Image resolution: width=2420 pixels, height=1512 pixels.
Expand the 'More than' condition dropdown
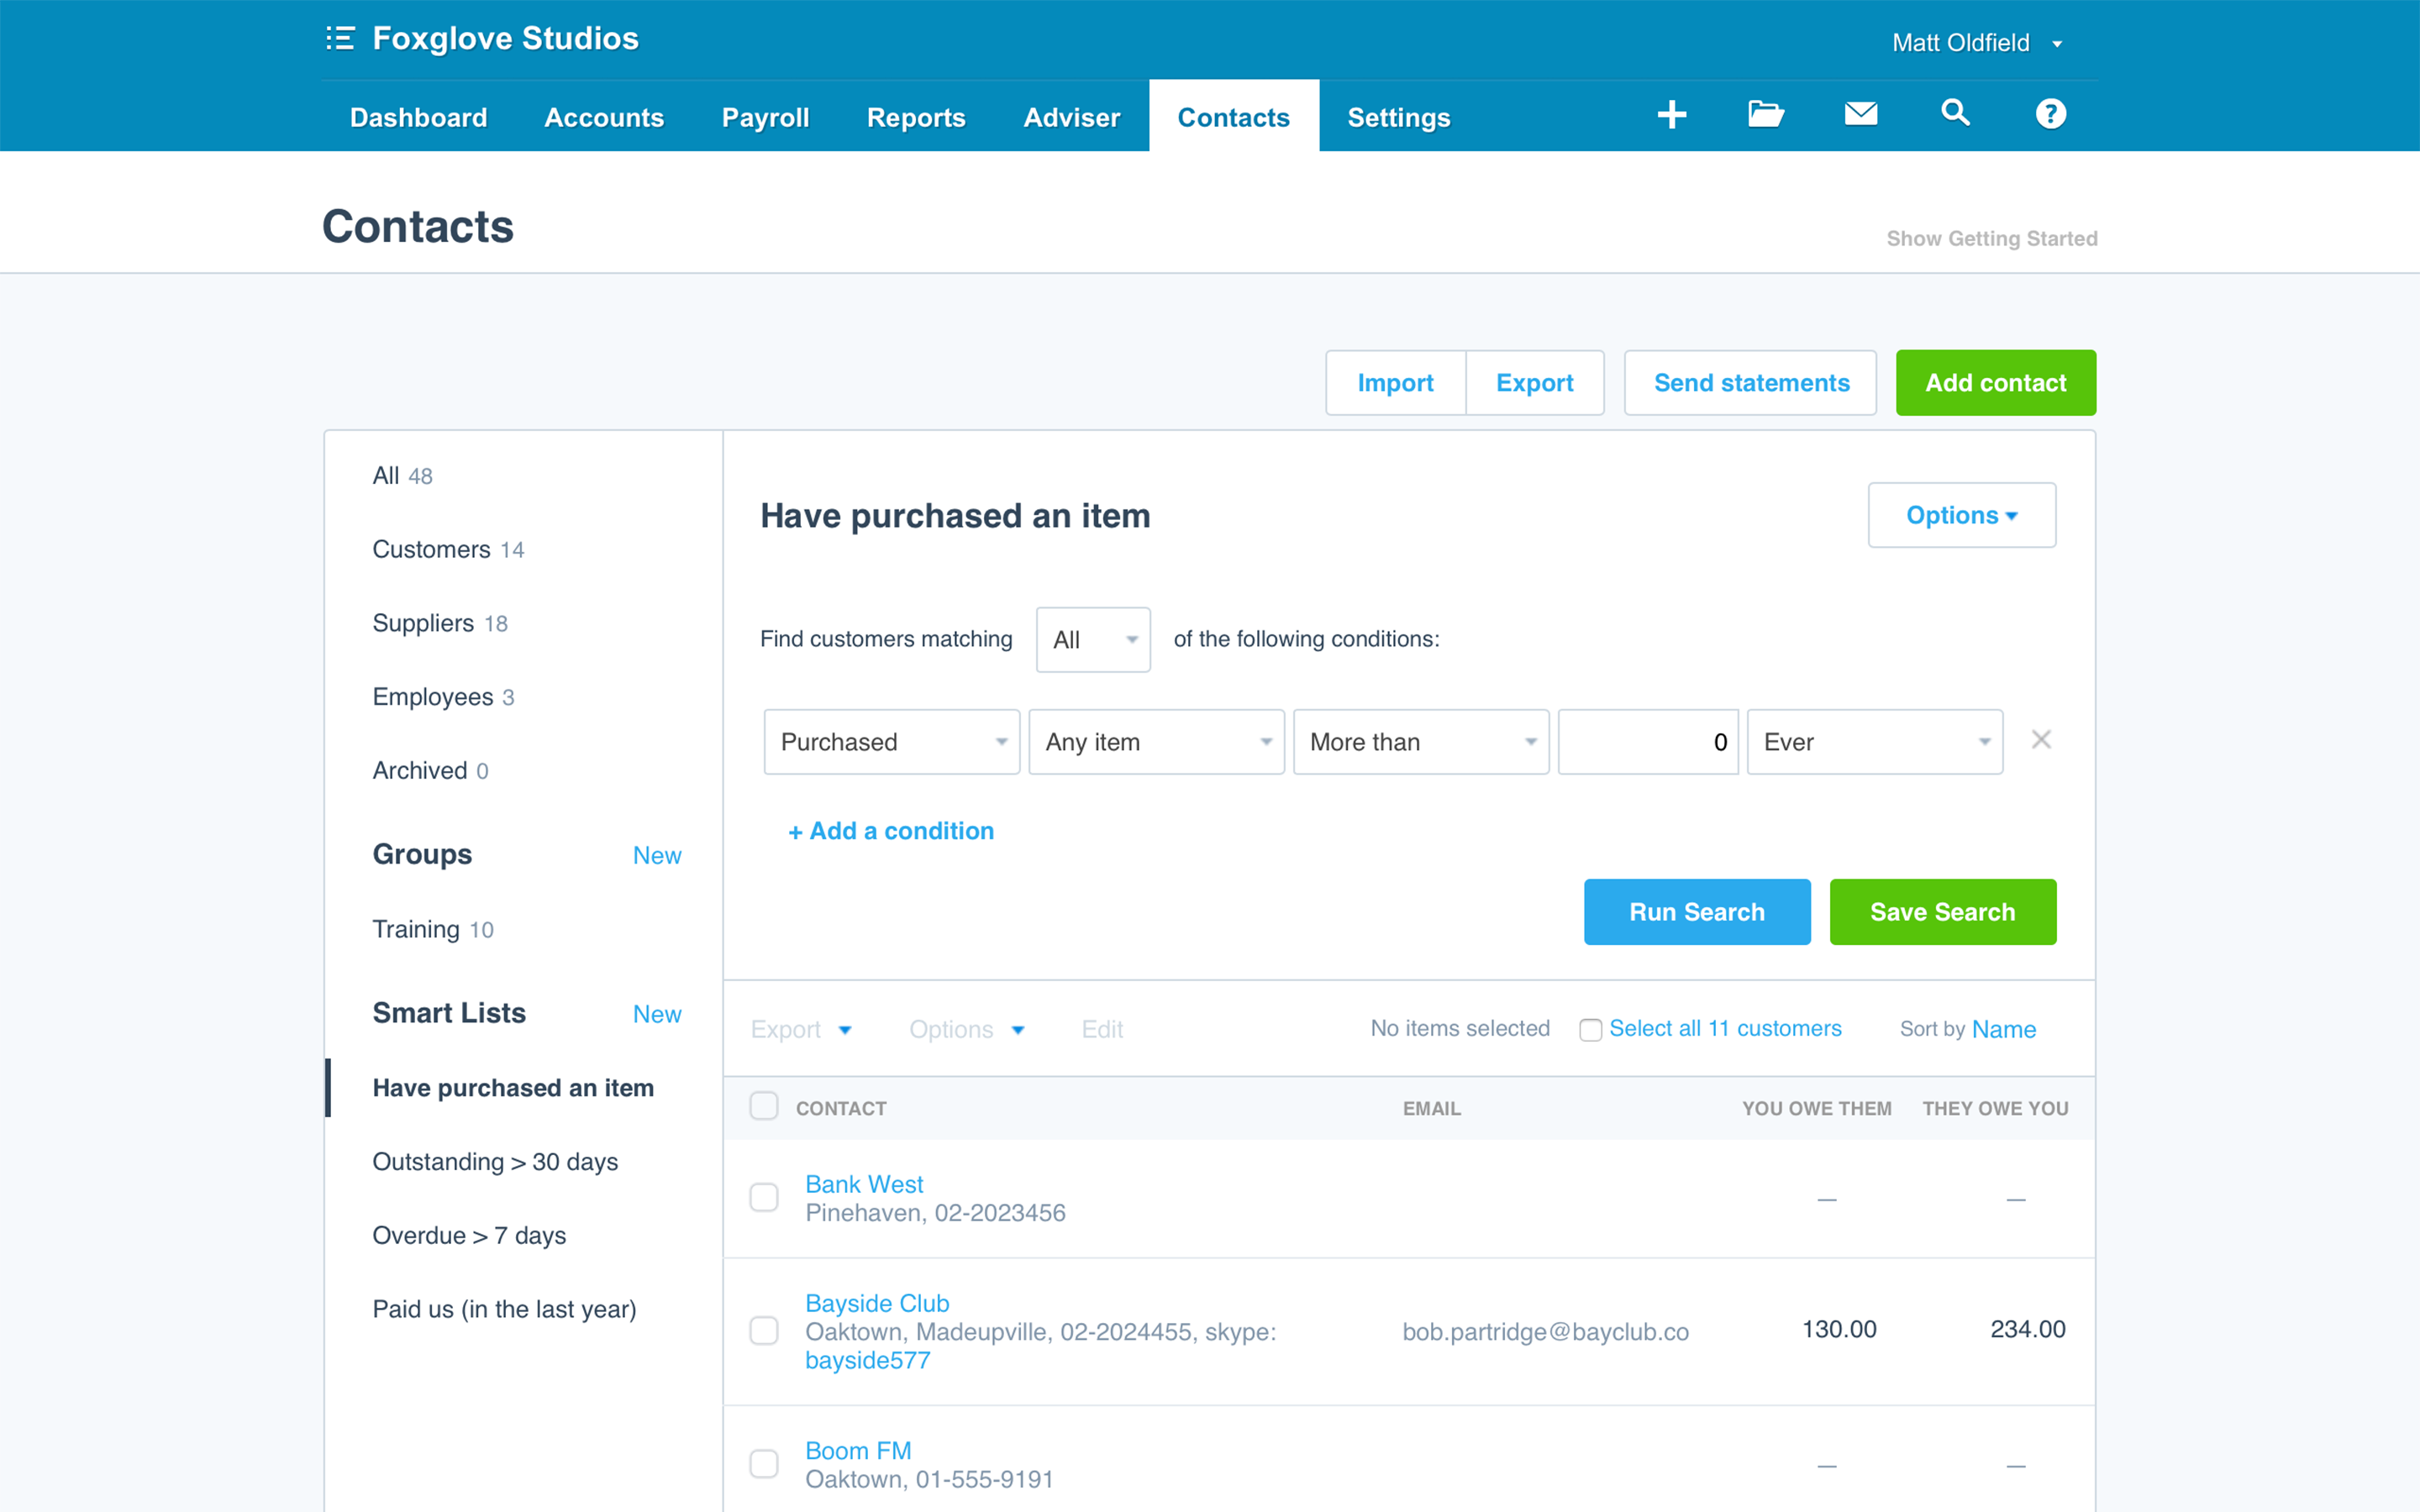click(x=1420, y=741)
